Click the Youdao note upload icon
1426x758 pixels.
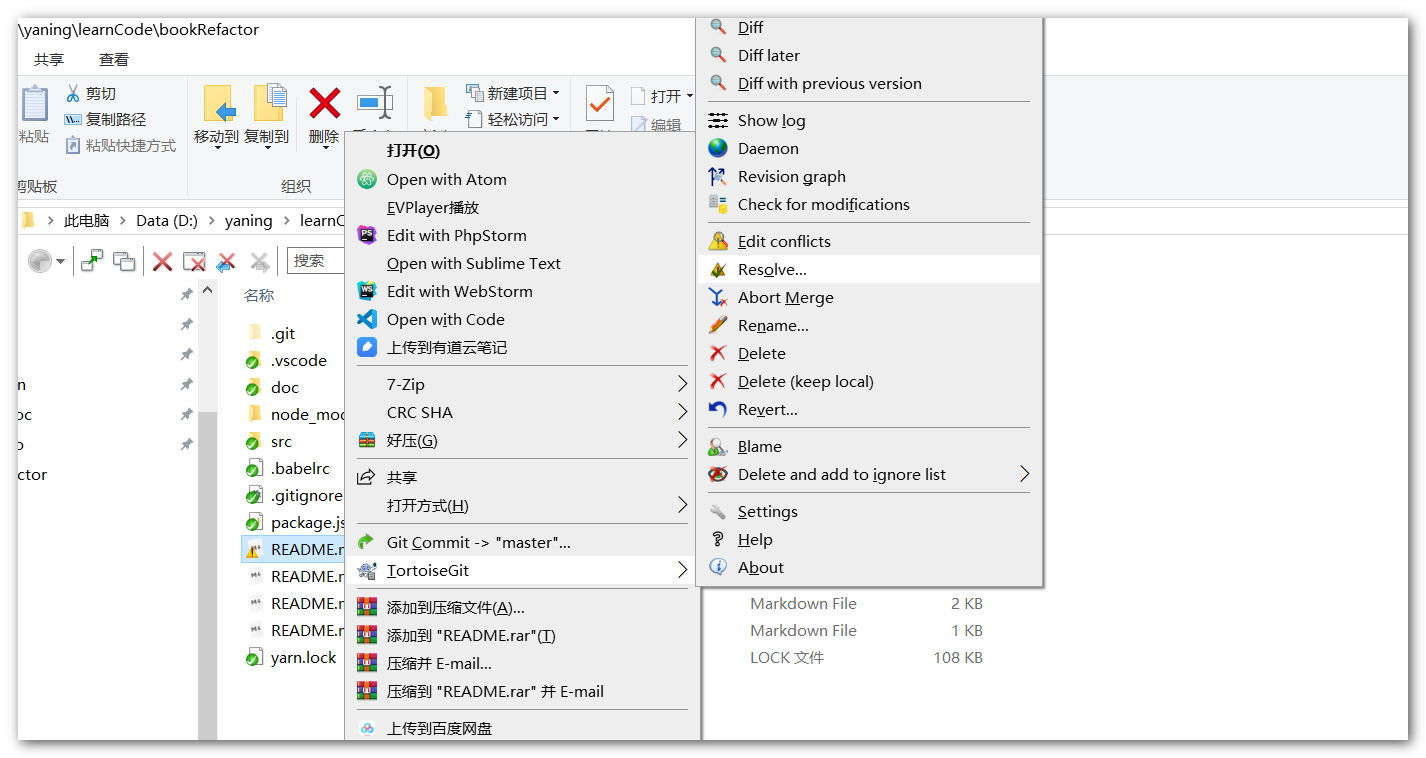[367, 347]
